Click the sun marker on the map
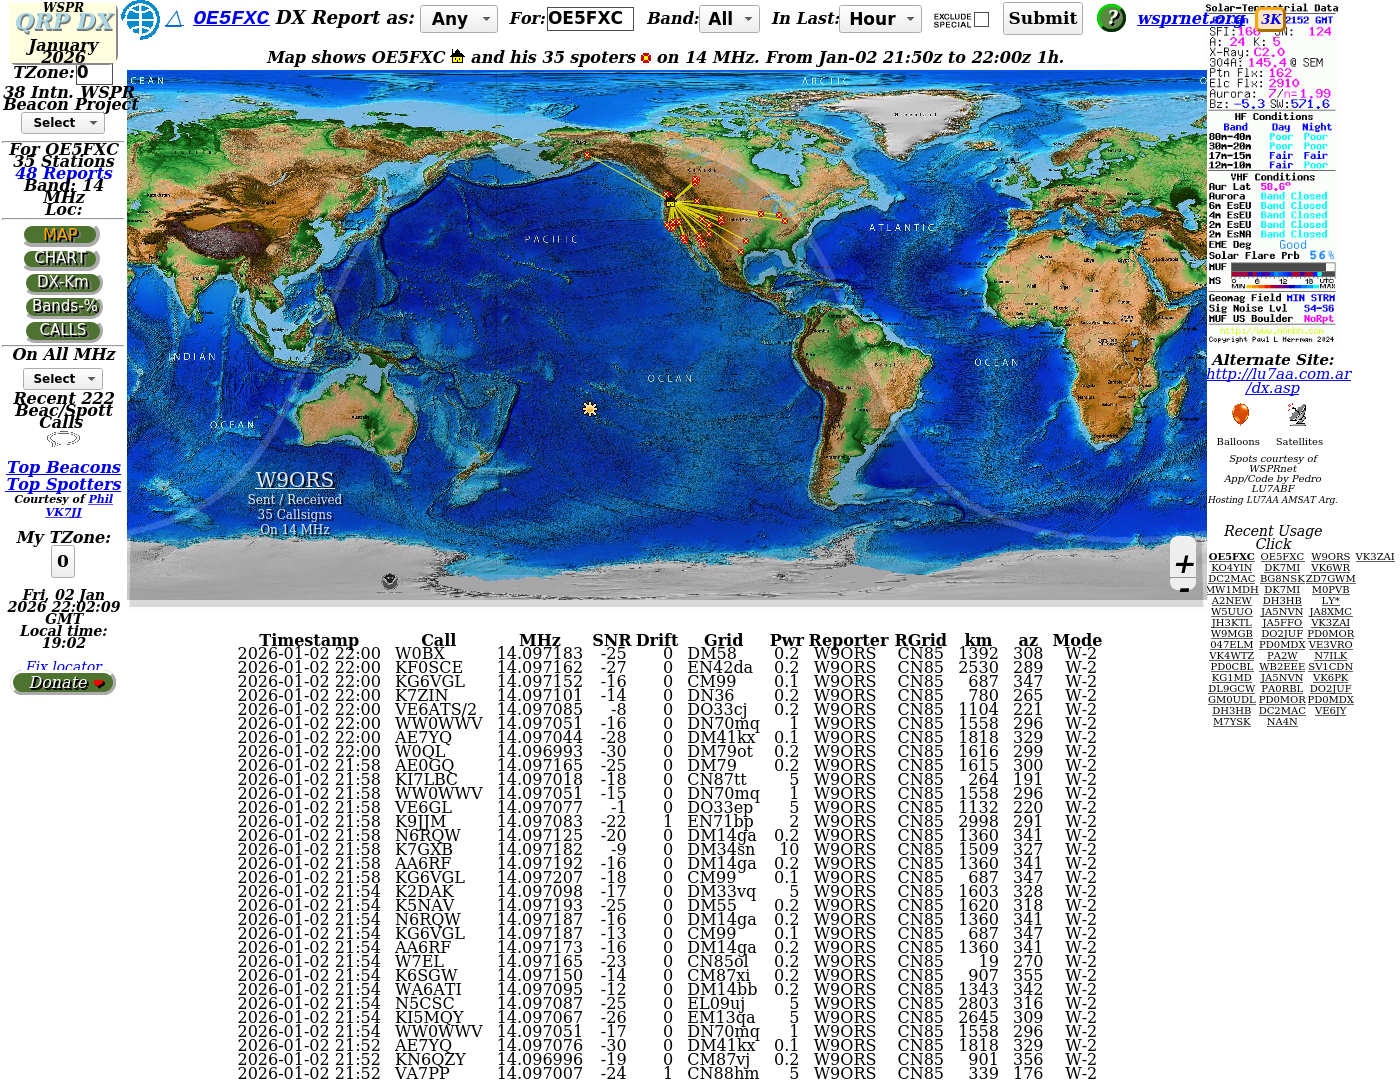This screenshot has height=1080, width=1400. [x=590, y=409]
